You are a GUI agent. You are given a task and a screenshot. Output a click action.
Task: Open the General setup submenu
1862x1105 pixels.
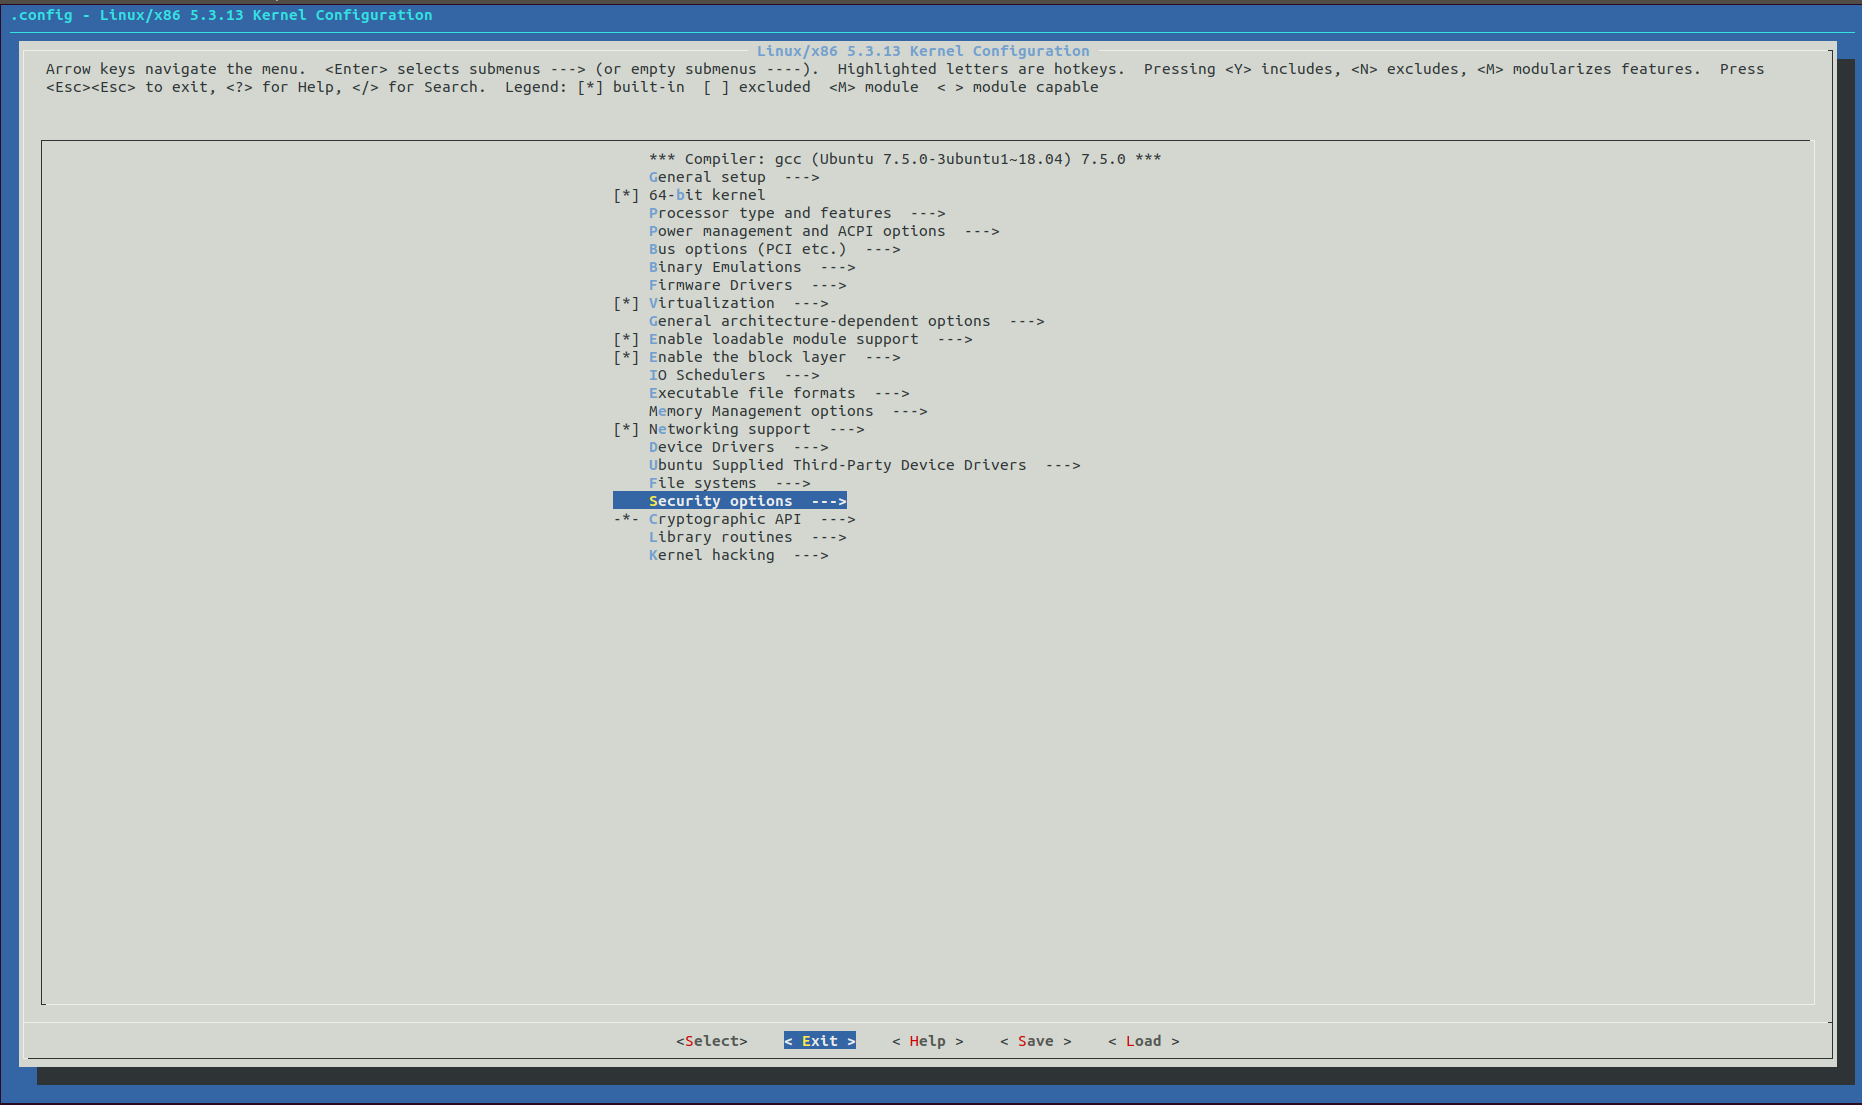[707, 177]
